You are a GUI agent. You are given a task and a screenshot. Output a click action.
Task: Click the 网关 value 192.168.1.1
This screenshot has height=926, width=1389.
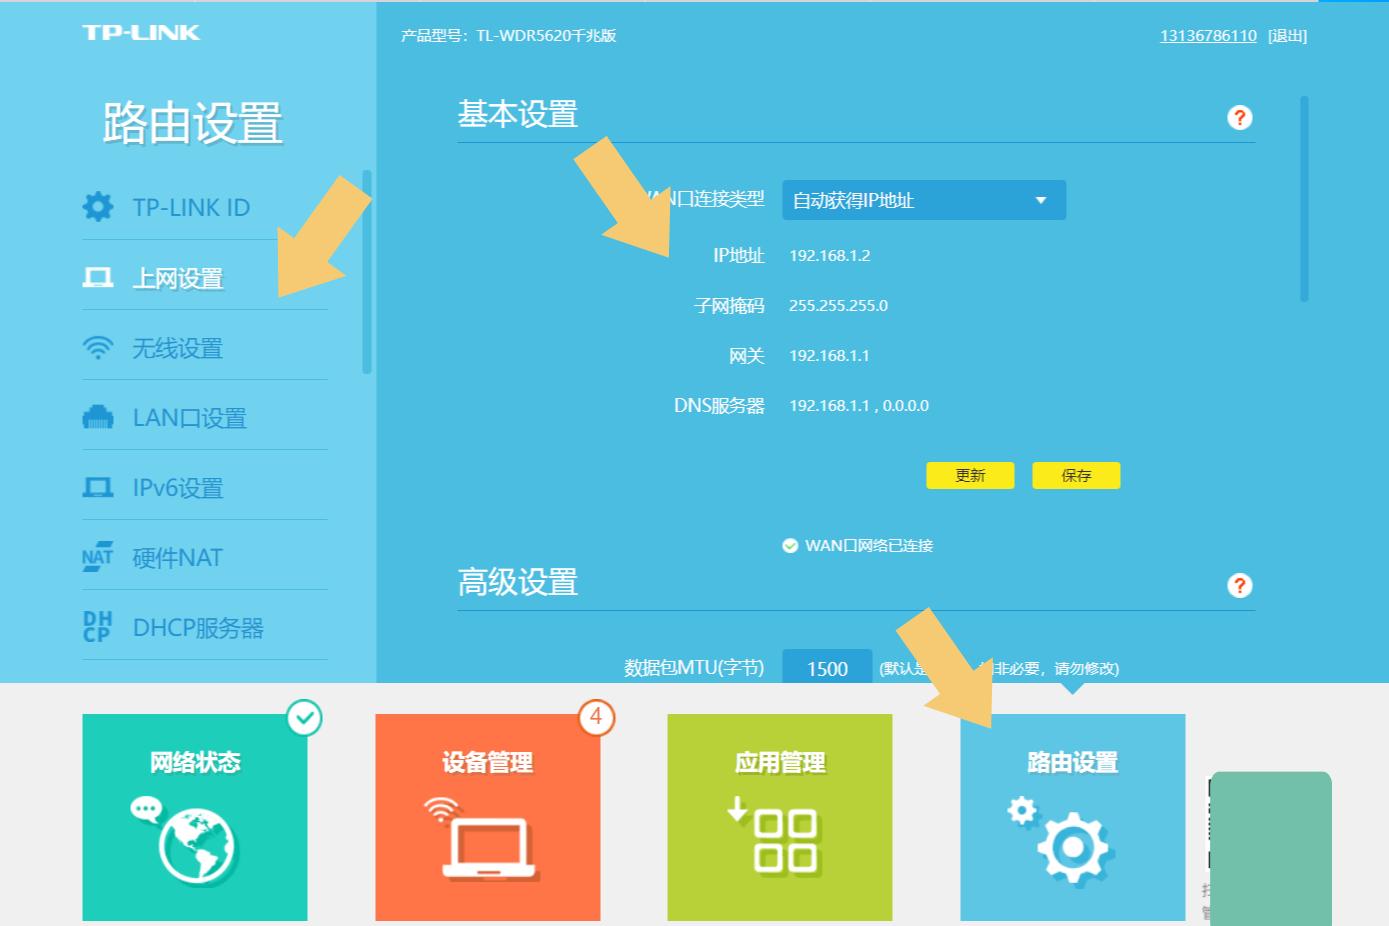click(829, 356)
